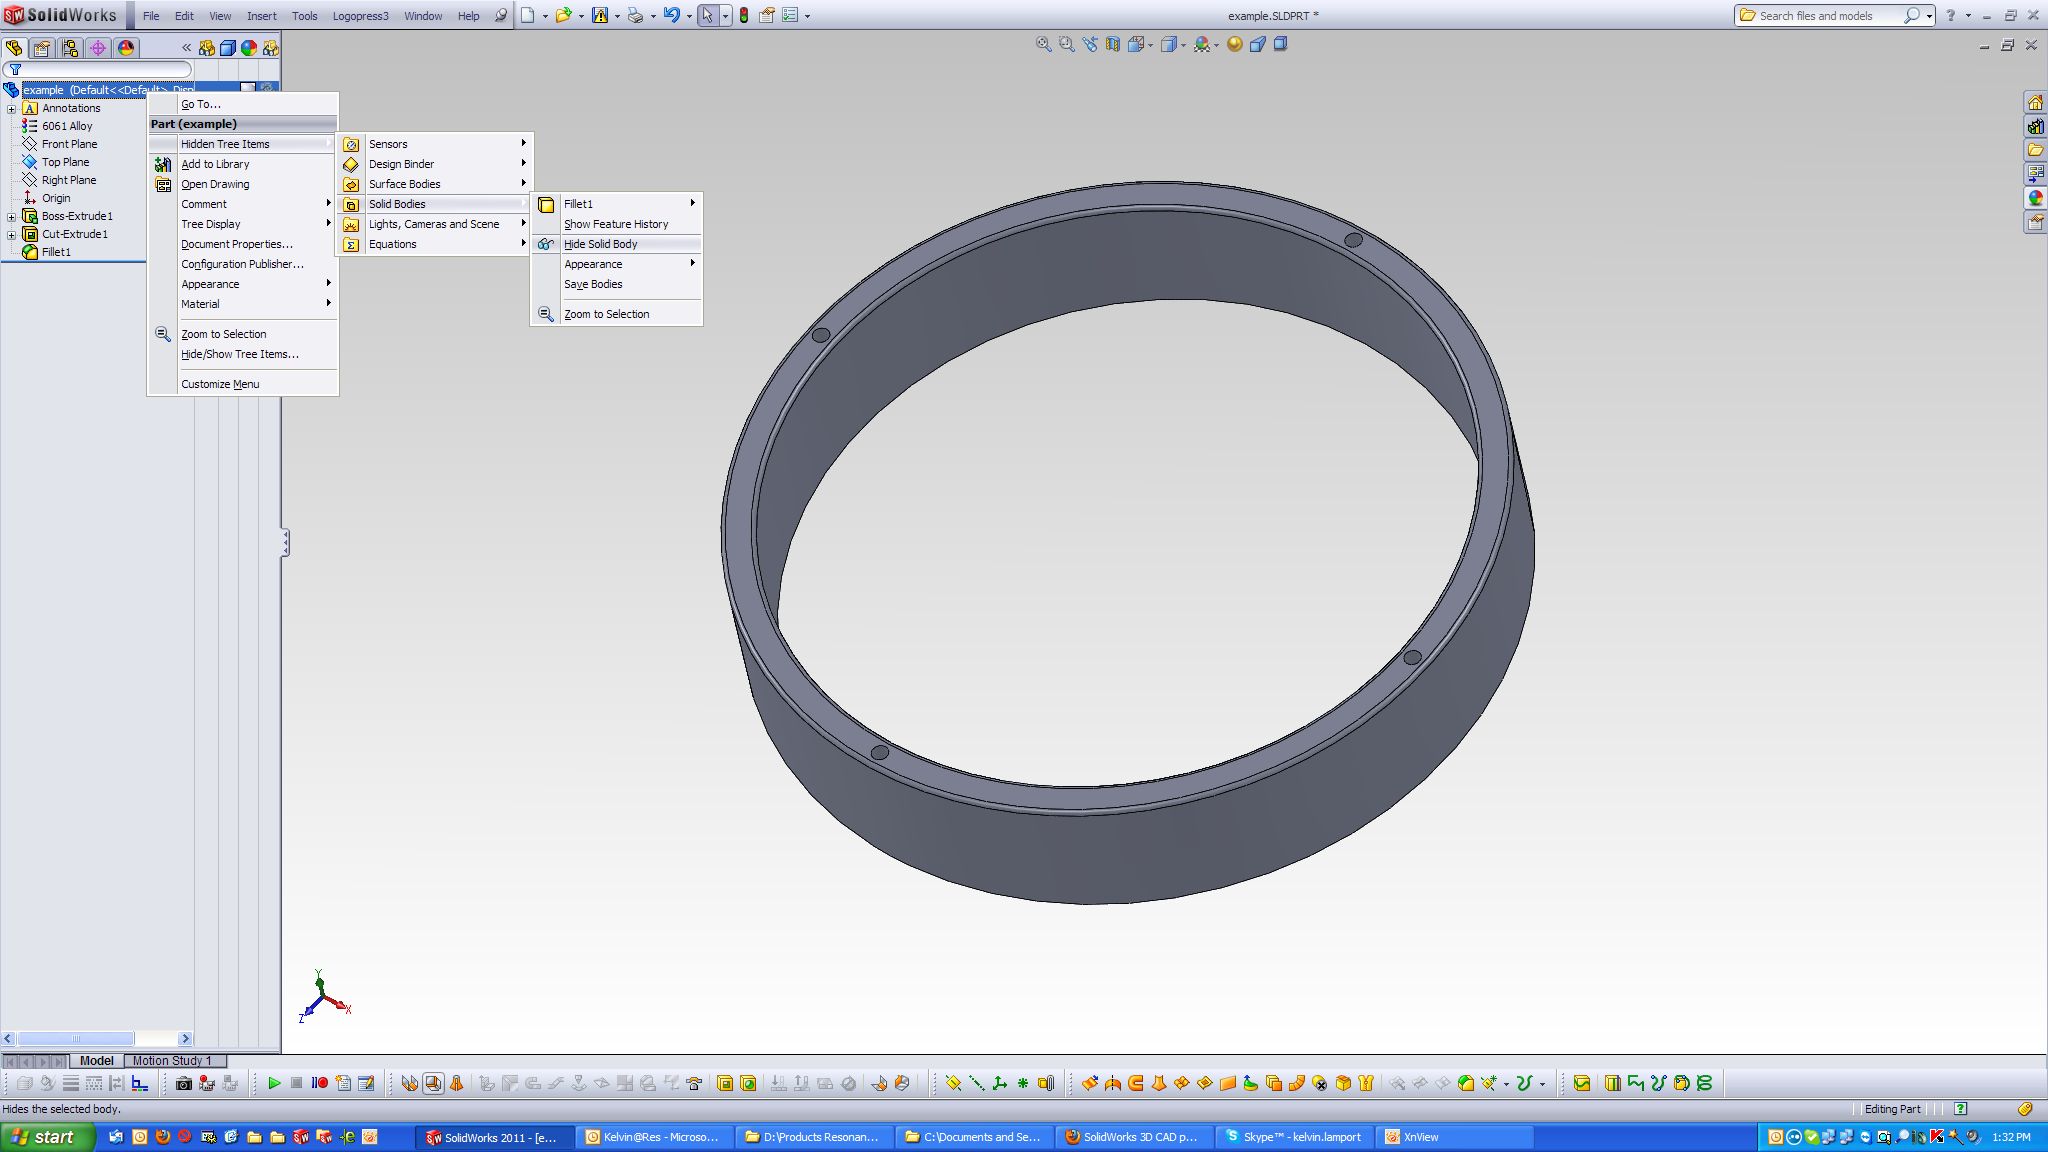Expand the Cut-Extrude1 tree node

click(x=11, y=234)
